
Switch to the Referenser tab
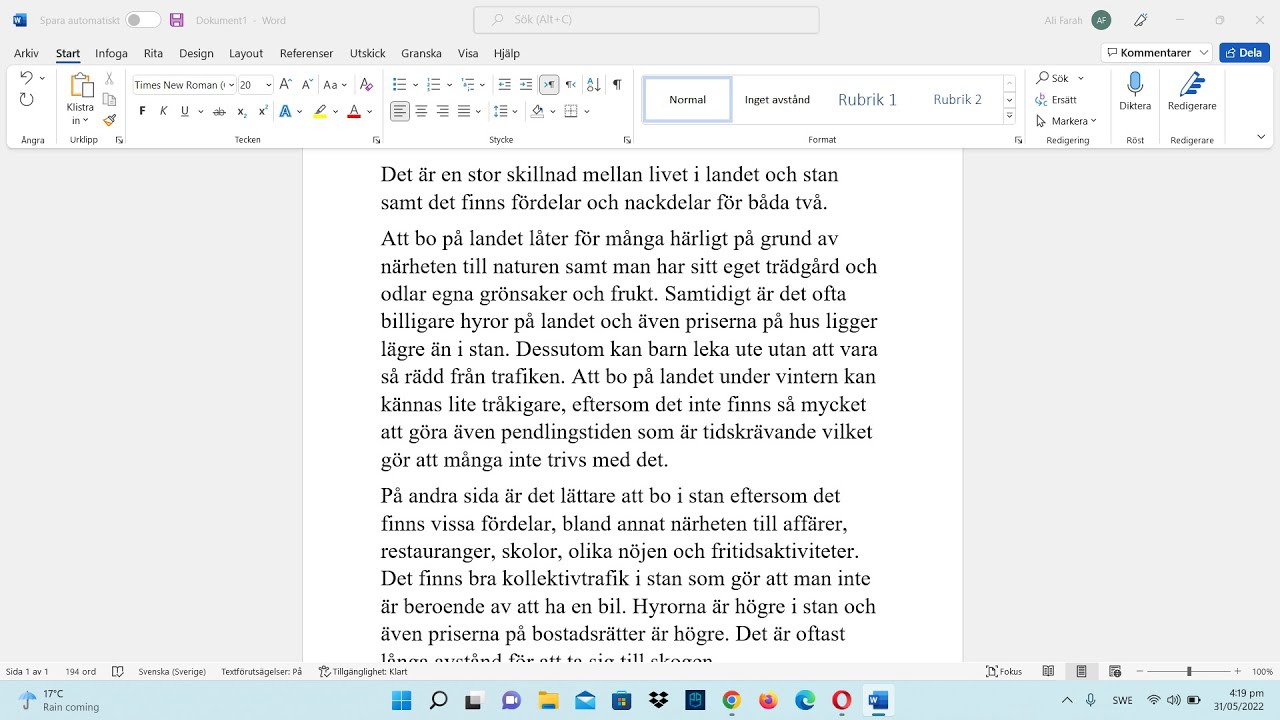click(x=306, y=53)
